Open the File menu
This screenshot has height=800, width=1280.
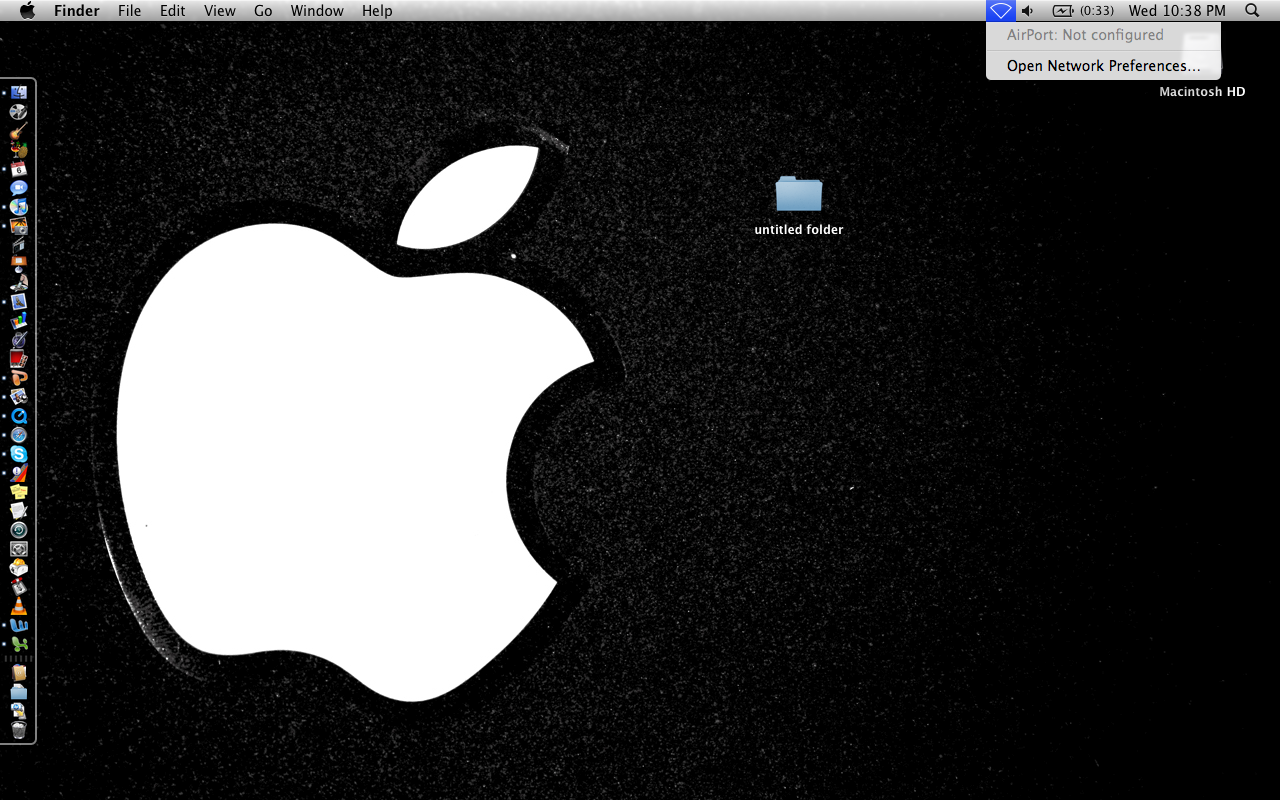click(129, 11)
